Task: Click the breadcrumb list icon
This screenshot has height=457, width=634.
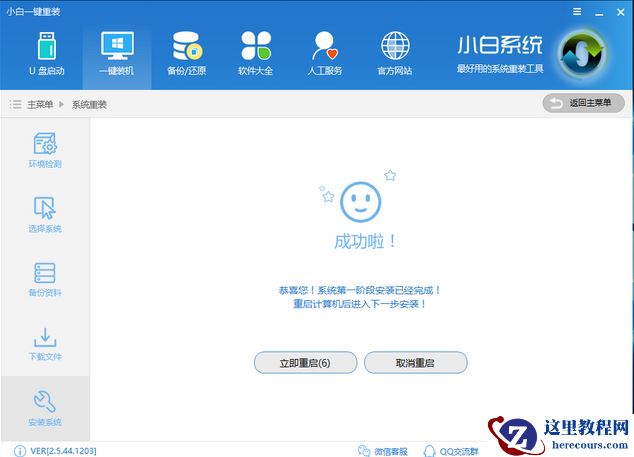Action: coord(15,105)
